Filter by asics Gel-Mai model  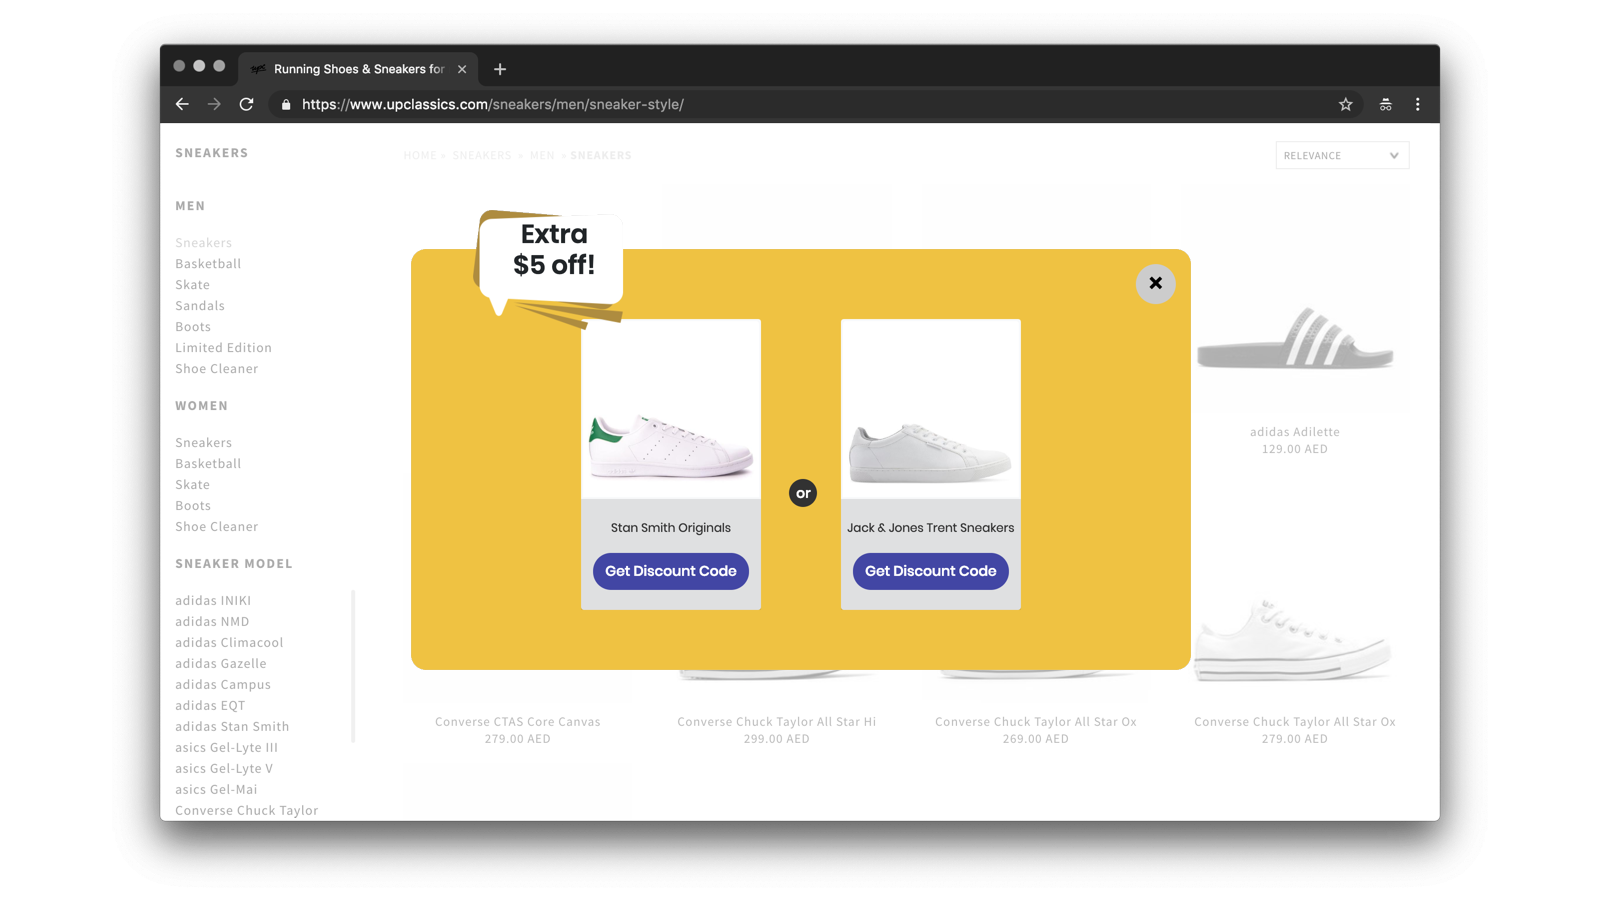[x=216, y=790]
